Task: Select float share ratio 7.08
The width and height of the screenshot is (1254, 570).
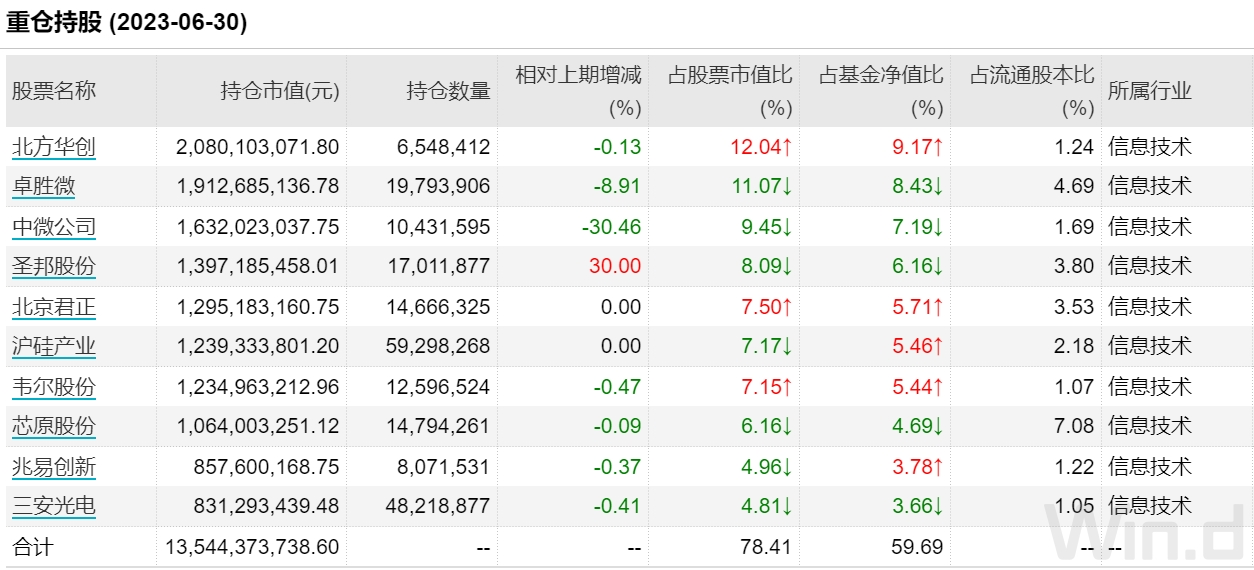Action: click(1074, 426)
